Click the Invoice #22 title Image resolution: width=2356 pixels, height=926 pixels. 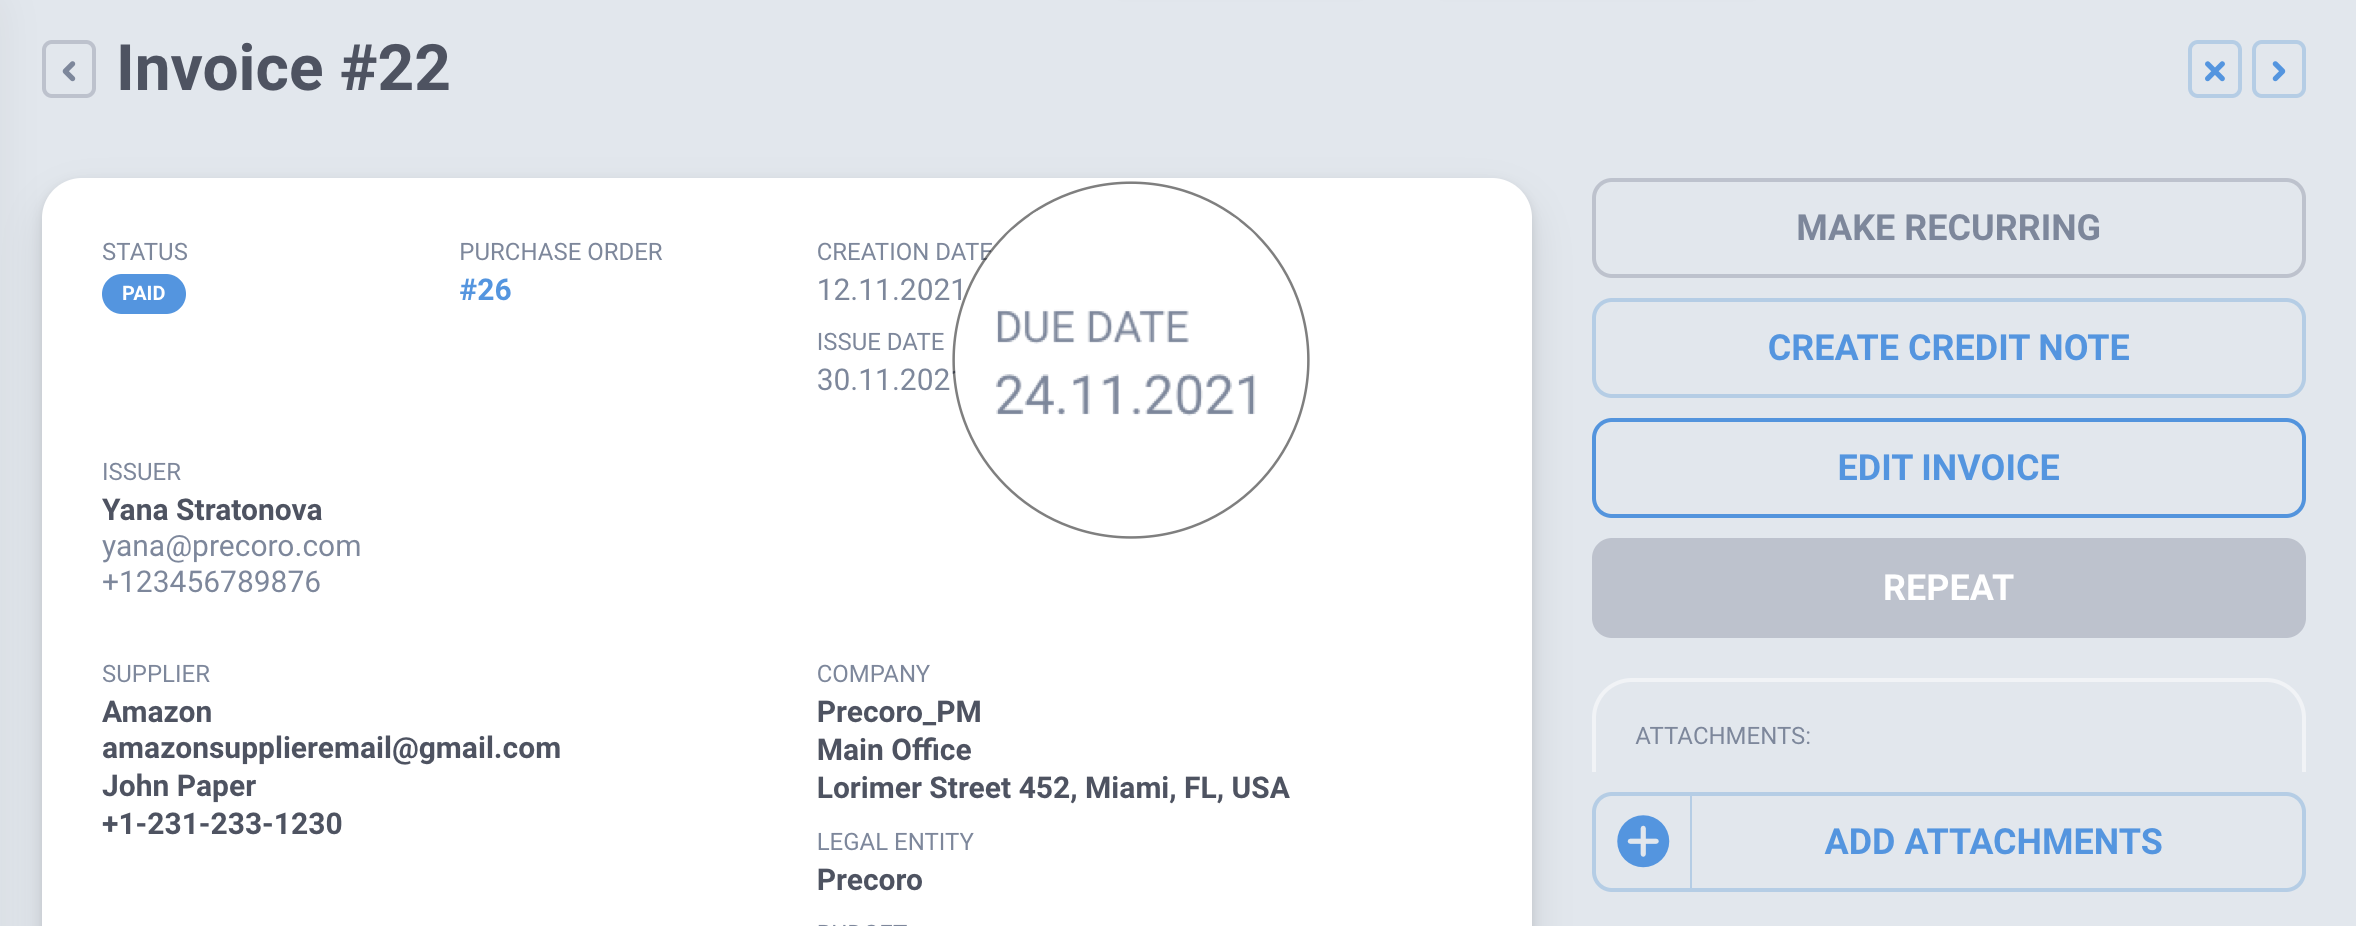[x=283, y=68]
